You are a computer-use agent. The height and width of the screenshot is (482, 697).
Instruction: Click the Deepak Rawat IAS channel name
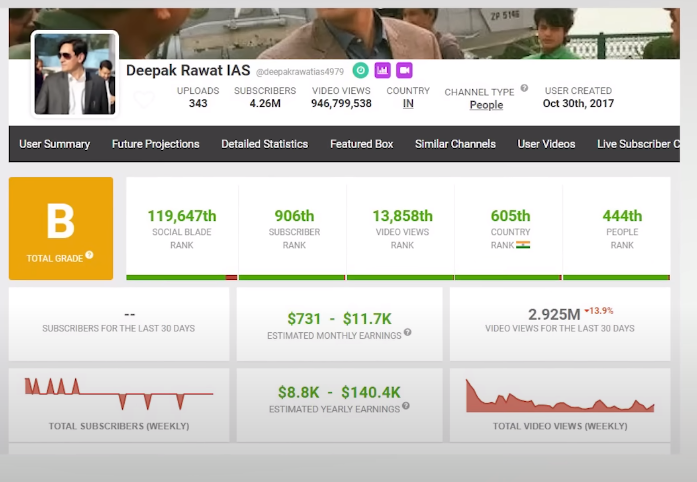188,70
